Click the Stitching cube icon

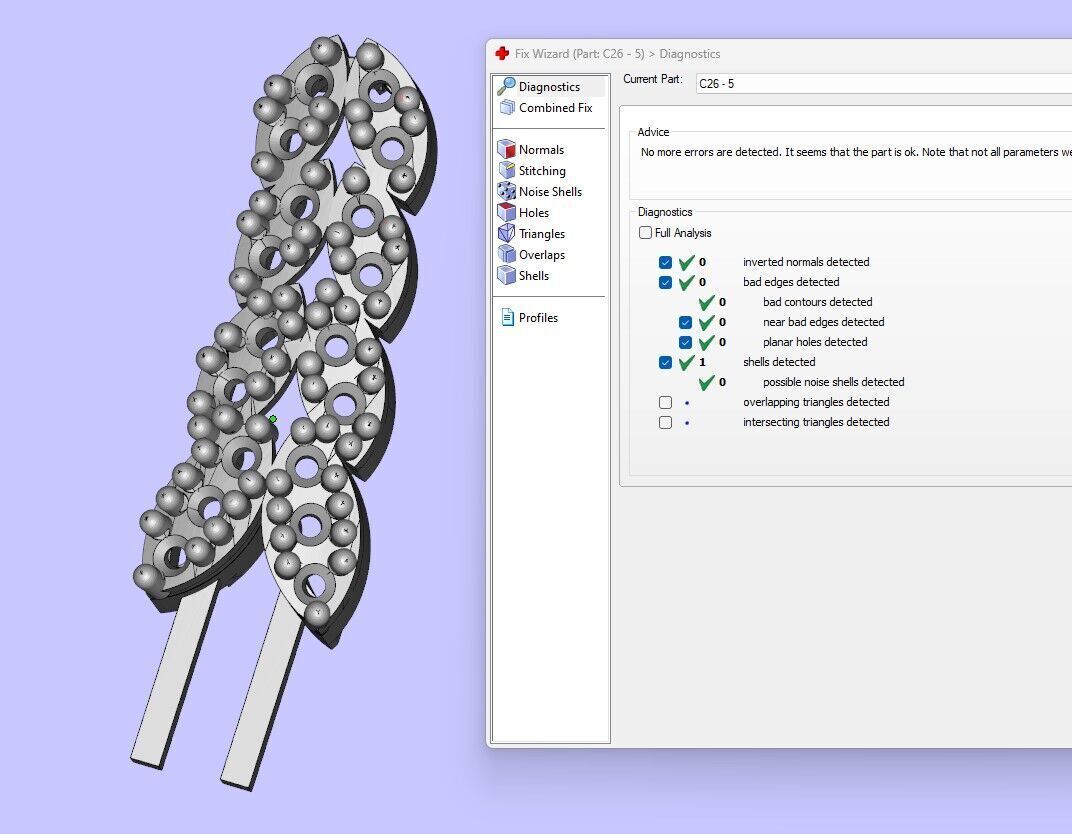point(506,170)
